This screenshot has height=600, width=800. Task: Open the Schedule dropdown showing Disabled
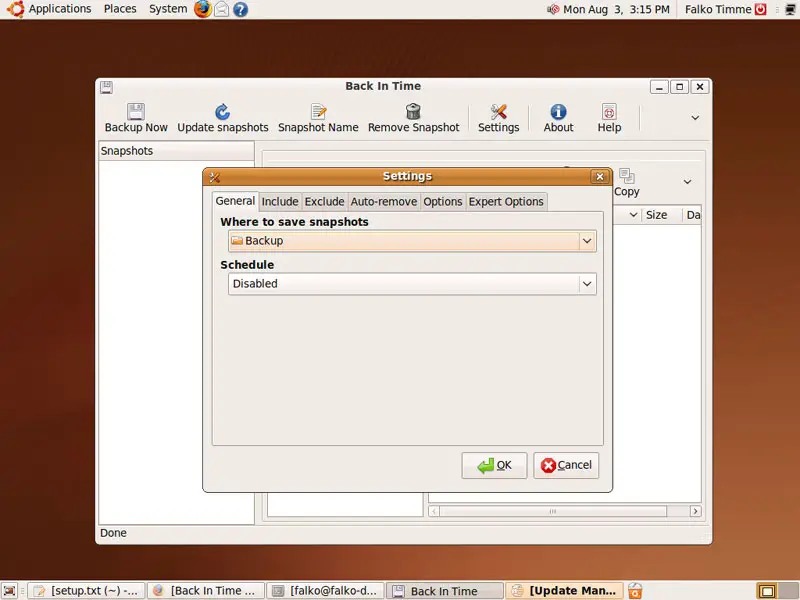point(587,284)
